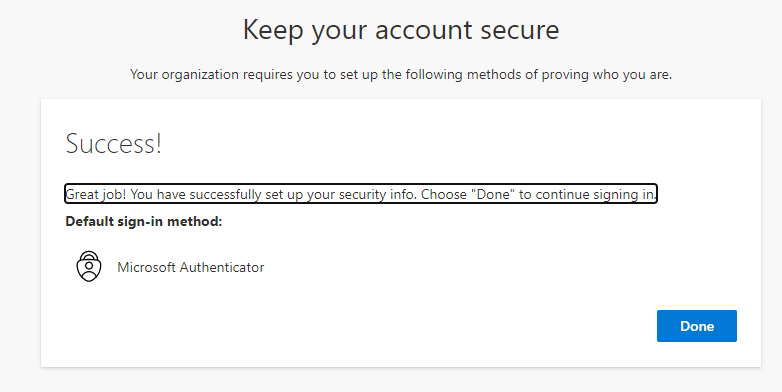The height and width of the screenshot is (392, 782).
Task: Click the words "Great job!" in the message
Action: click(96, 194)
